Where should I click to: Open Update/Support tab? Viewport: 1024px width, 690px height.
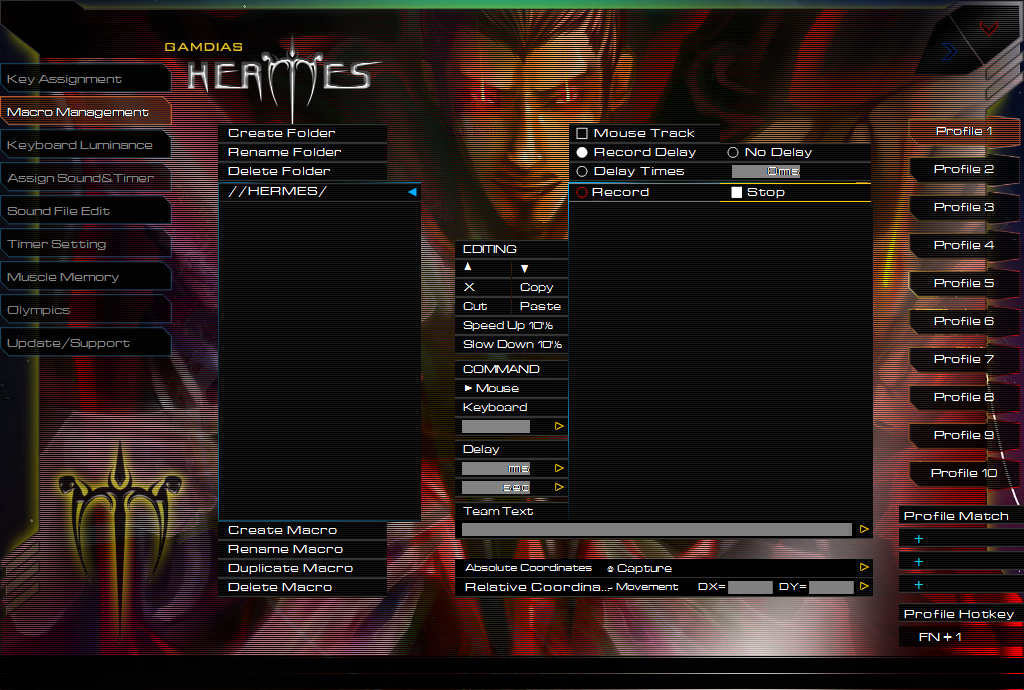[86, 343]
